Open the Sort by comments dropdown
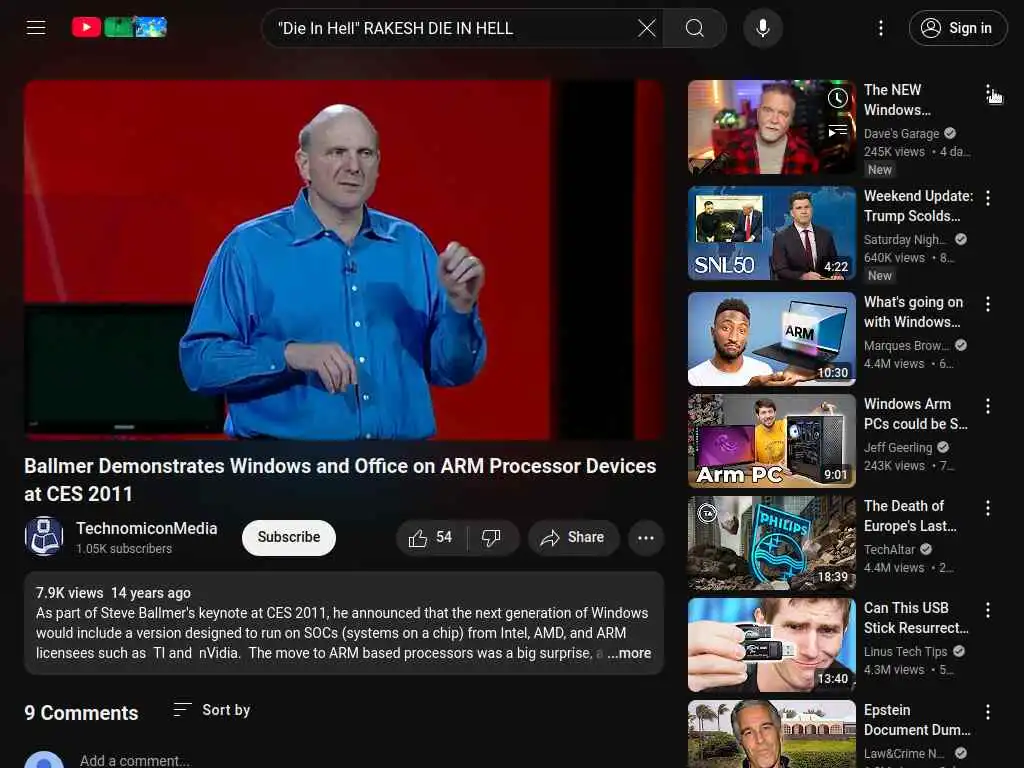This screenshot has width=1024, height=768. pyautogui.click(x=212, y=710)
